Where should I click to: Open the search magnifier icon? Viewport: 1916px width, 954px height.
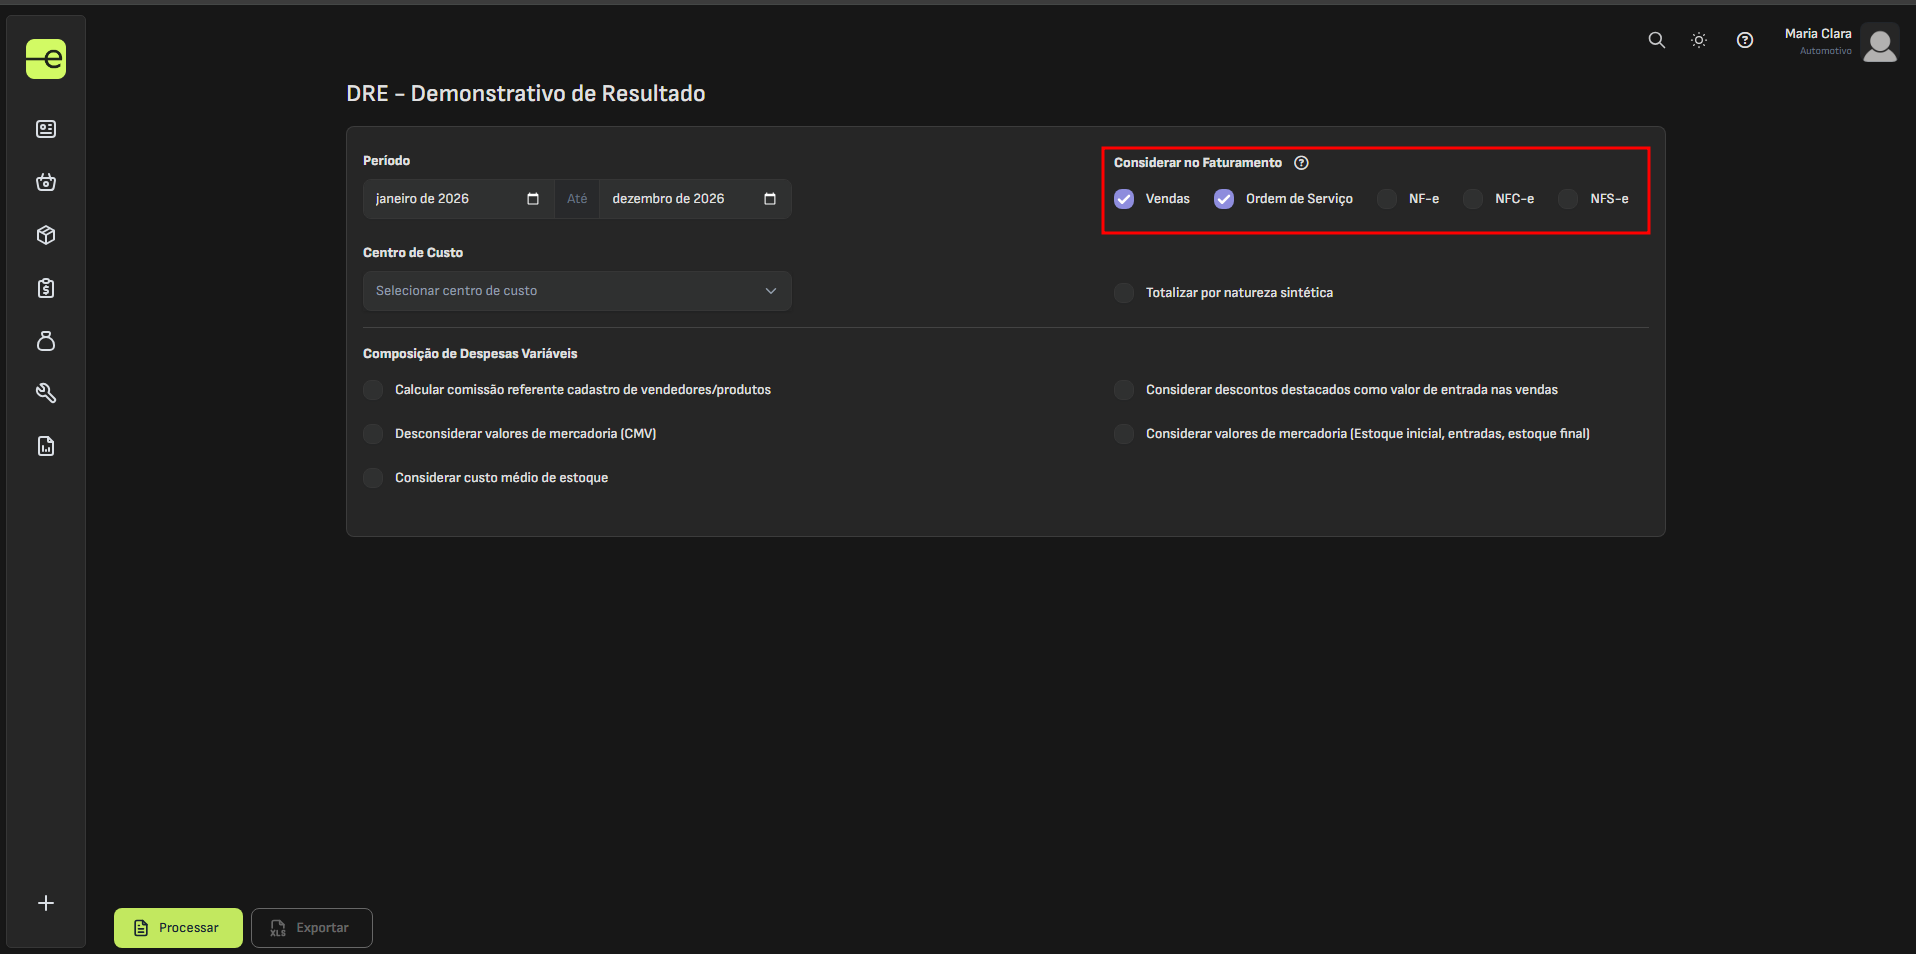coord(1655,40)
